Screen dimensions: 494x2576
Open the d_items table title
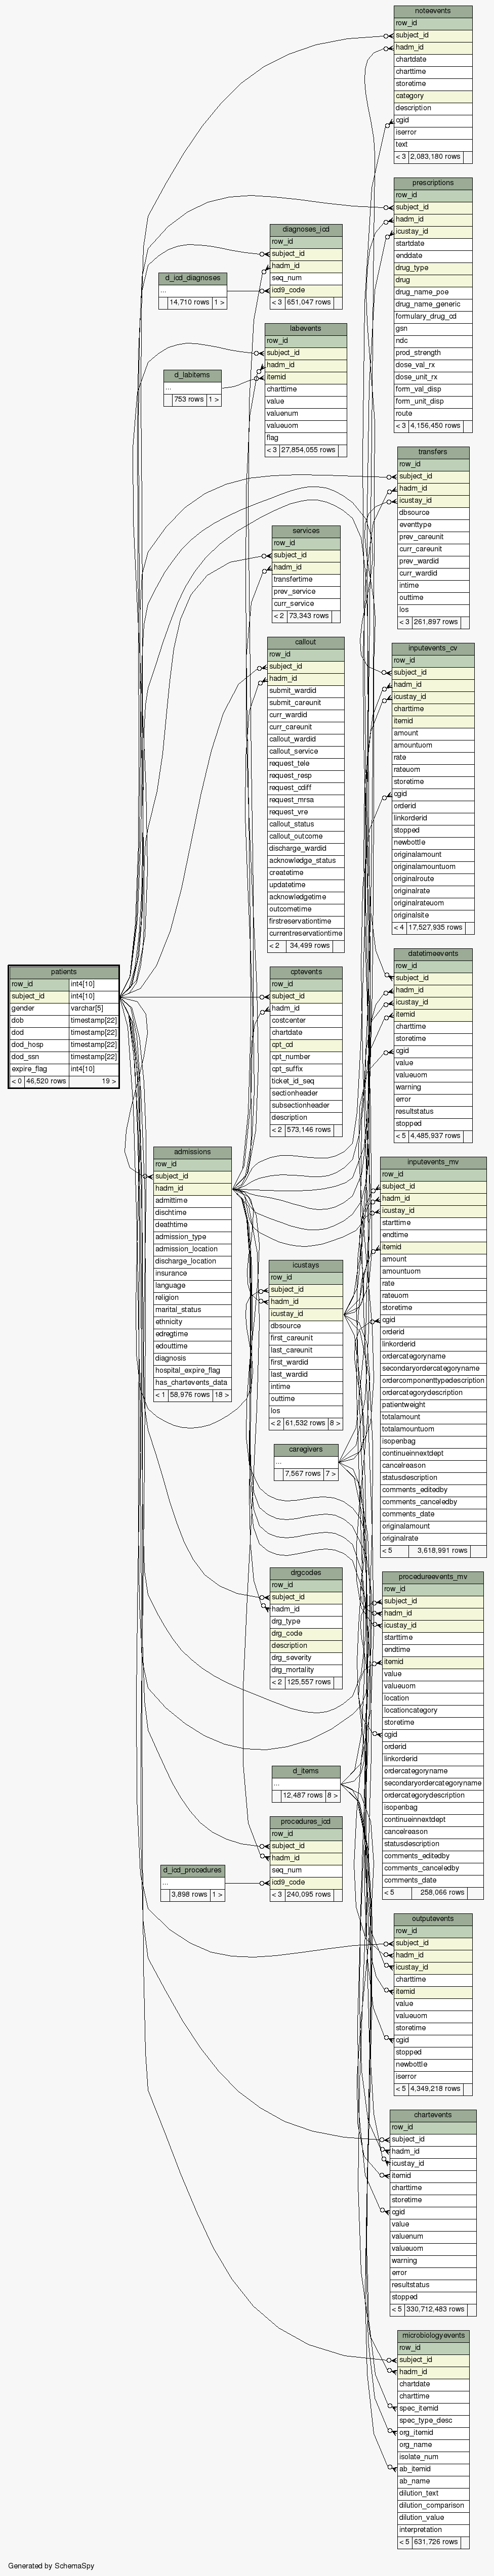click(x=305, y=1771)
